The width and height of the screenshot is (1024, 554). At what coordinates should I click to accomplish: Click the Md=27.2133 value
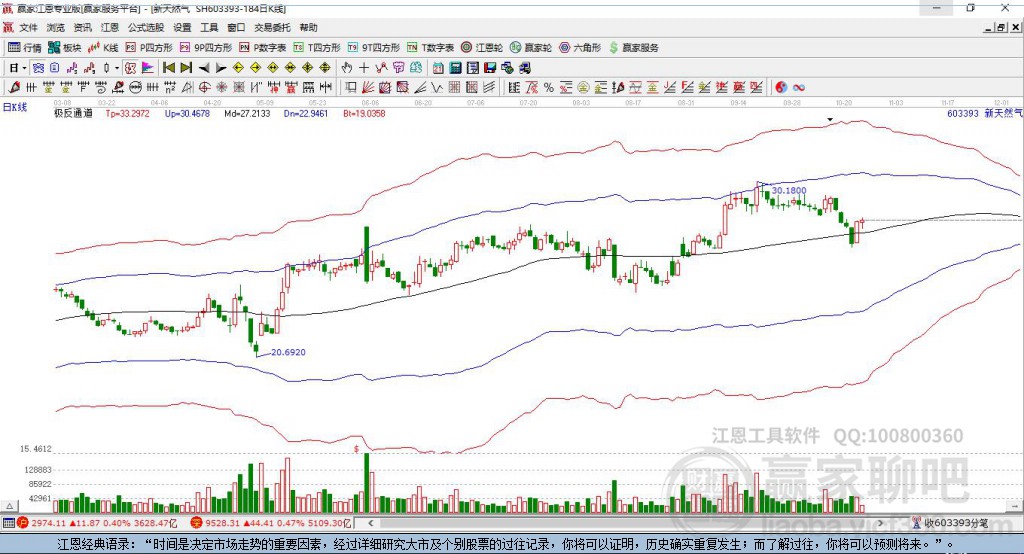pyautogui.click(x=247, y=113)
